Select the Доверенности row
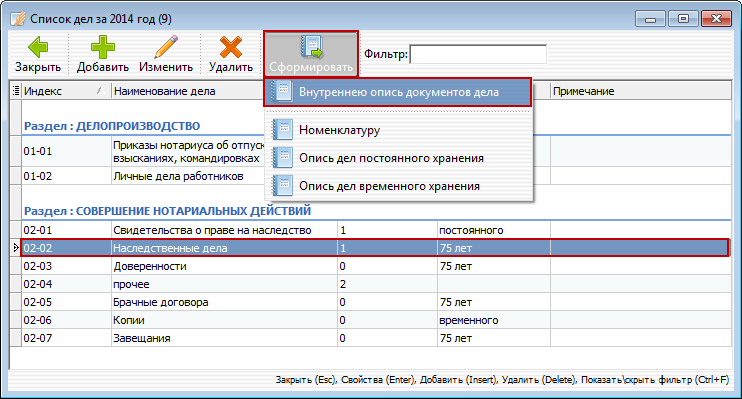The image size is (742, 399). tap(377, 266)
